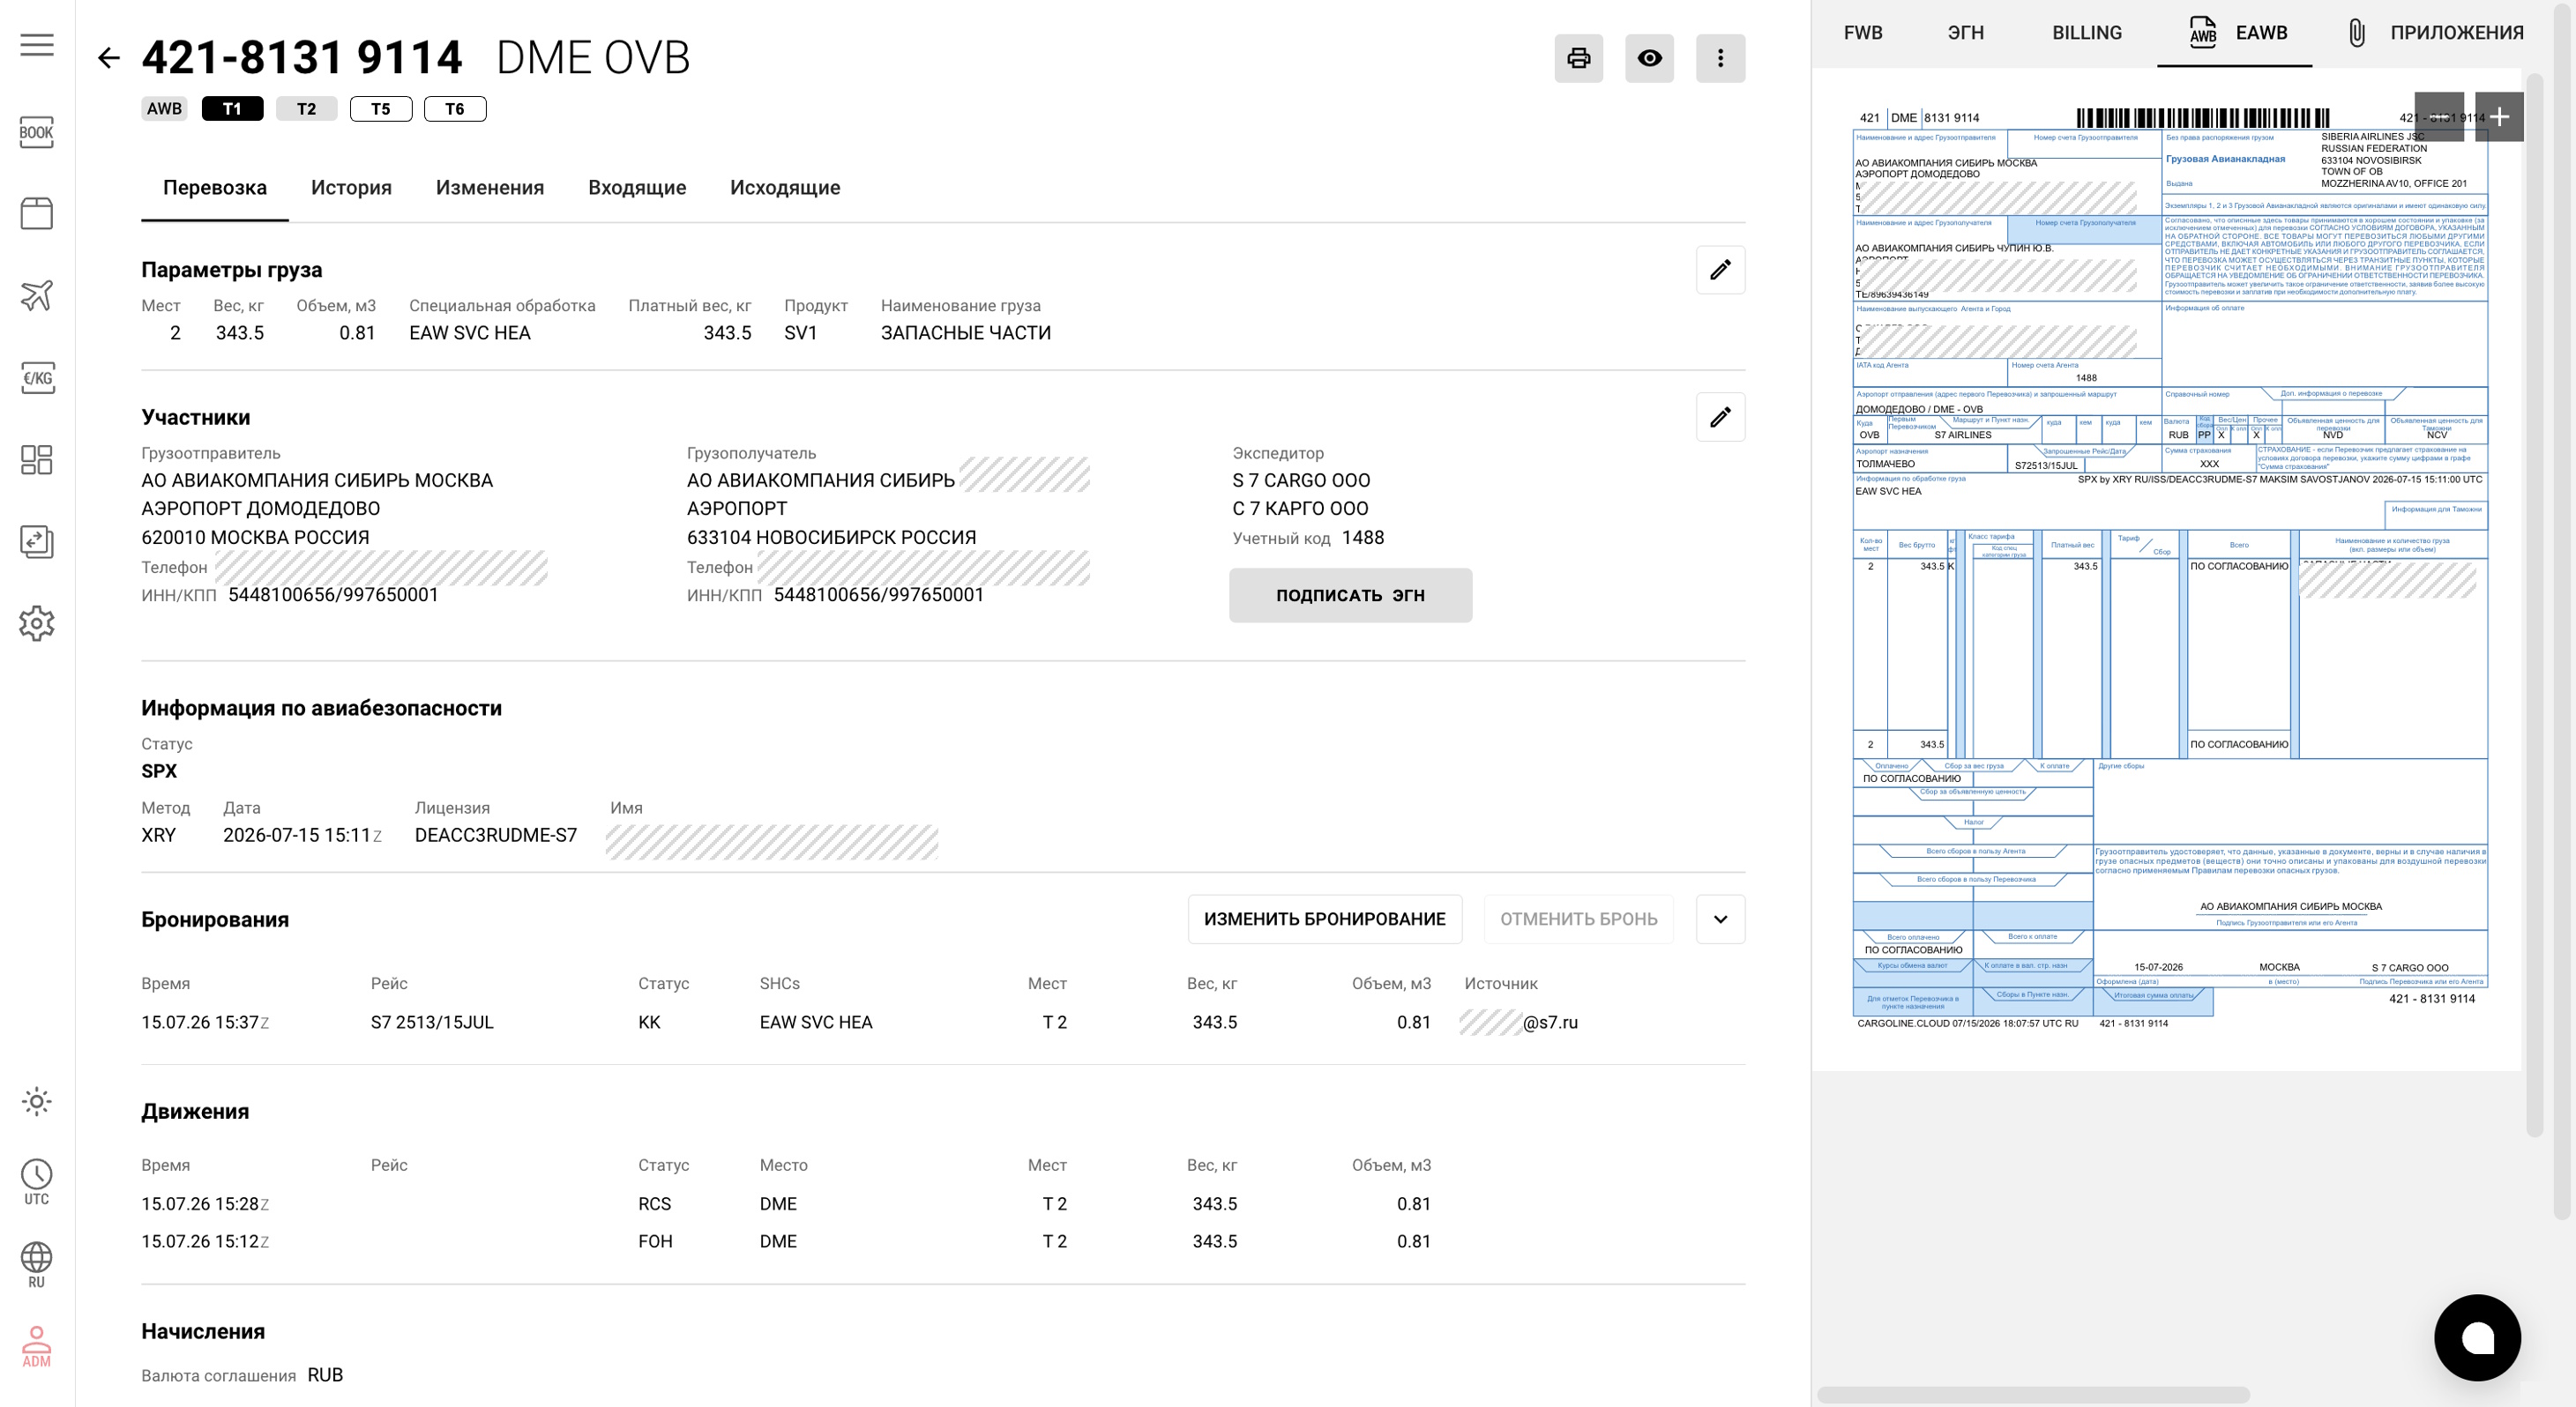Open the chat support bubble
This screenshot has width=2576, height=1407.
(2477, 1337)
